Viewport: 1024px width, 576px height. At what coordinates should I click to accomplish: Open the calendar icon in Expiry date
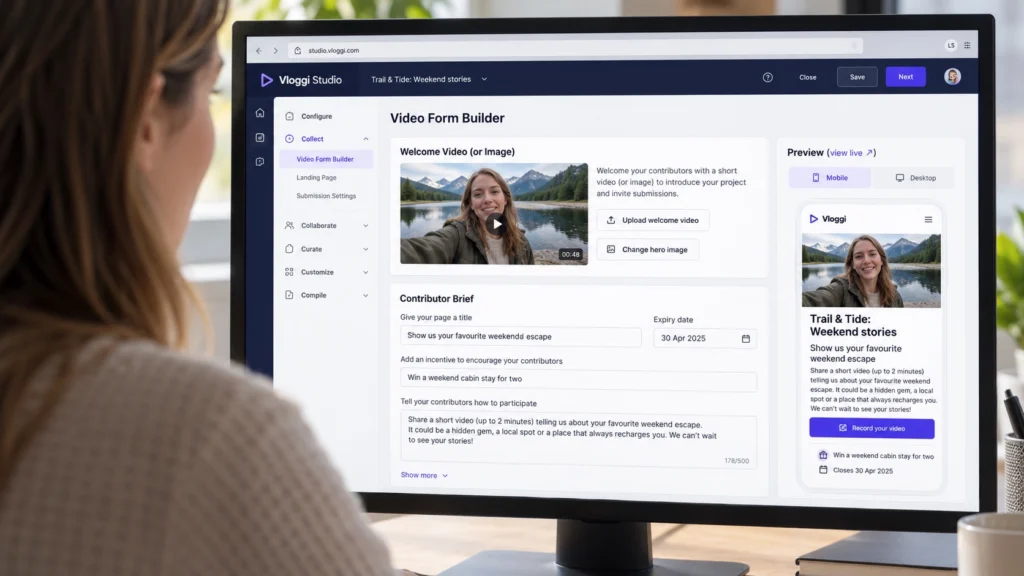746,338
